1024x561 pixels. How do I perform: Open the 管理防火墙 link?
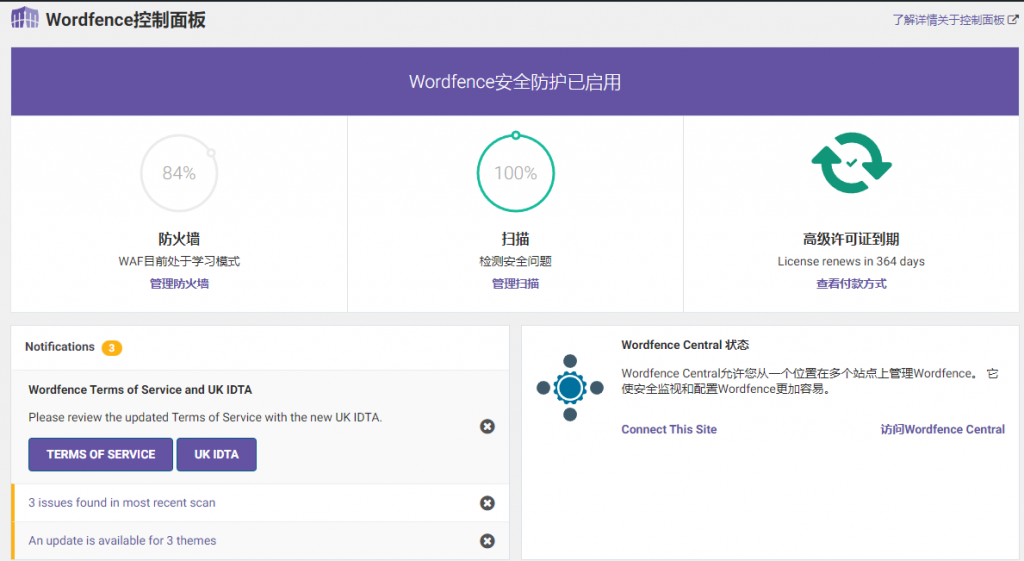point(179,283)
